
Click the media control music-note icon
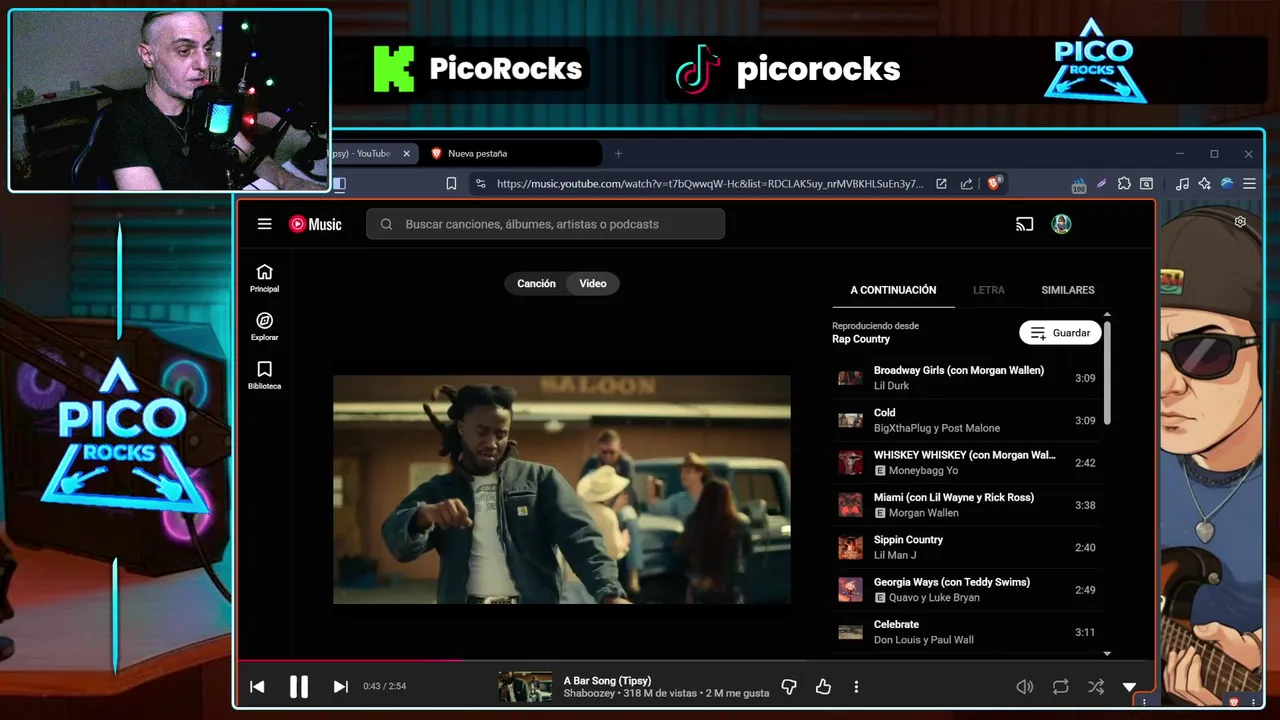1182,184
